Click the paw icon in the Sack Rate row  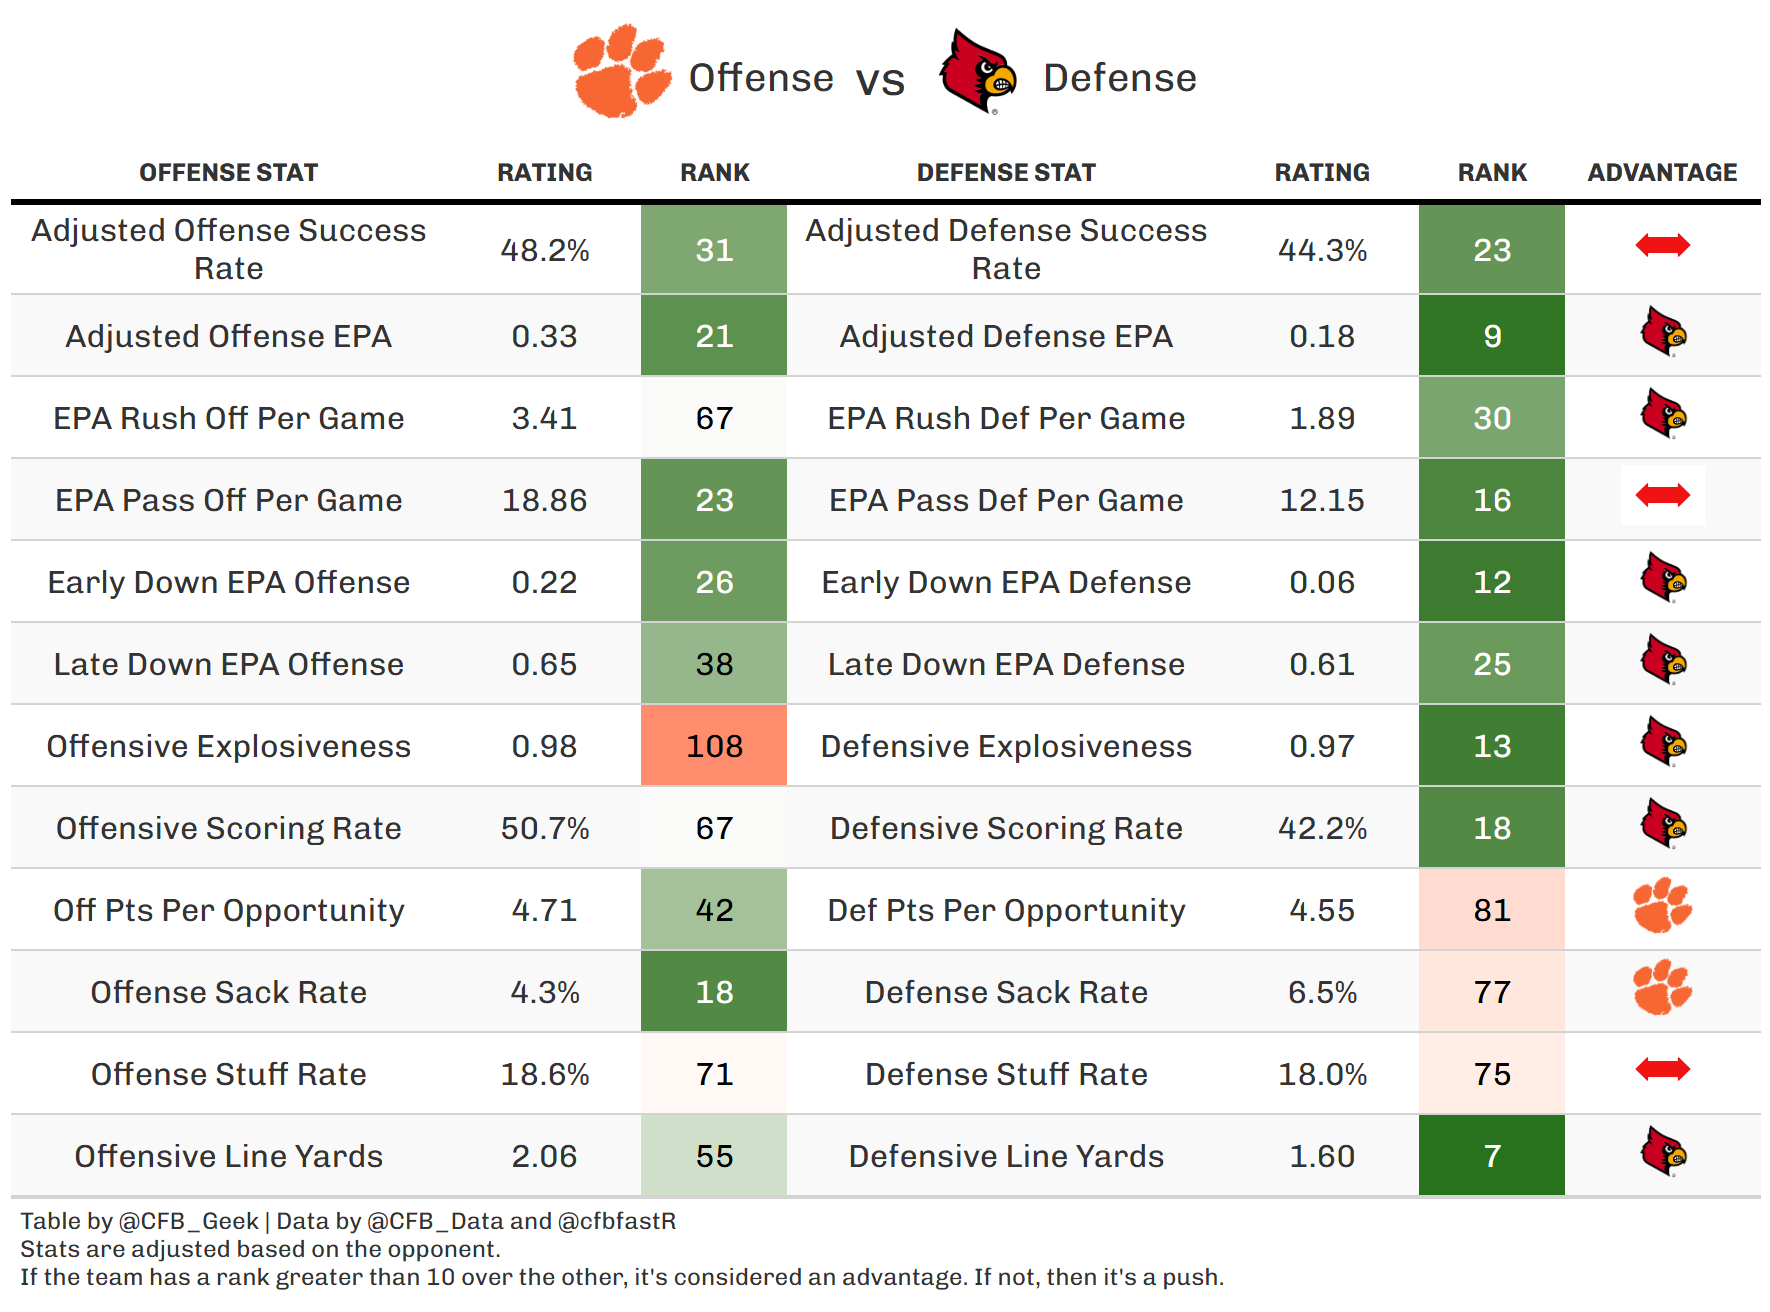point(1662,987)
